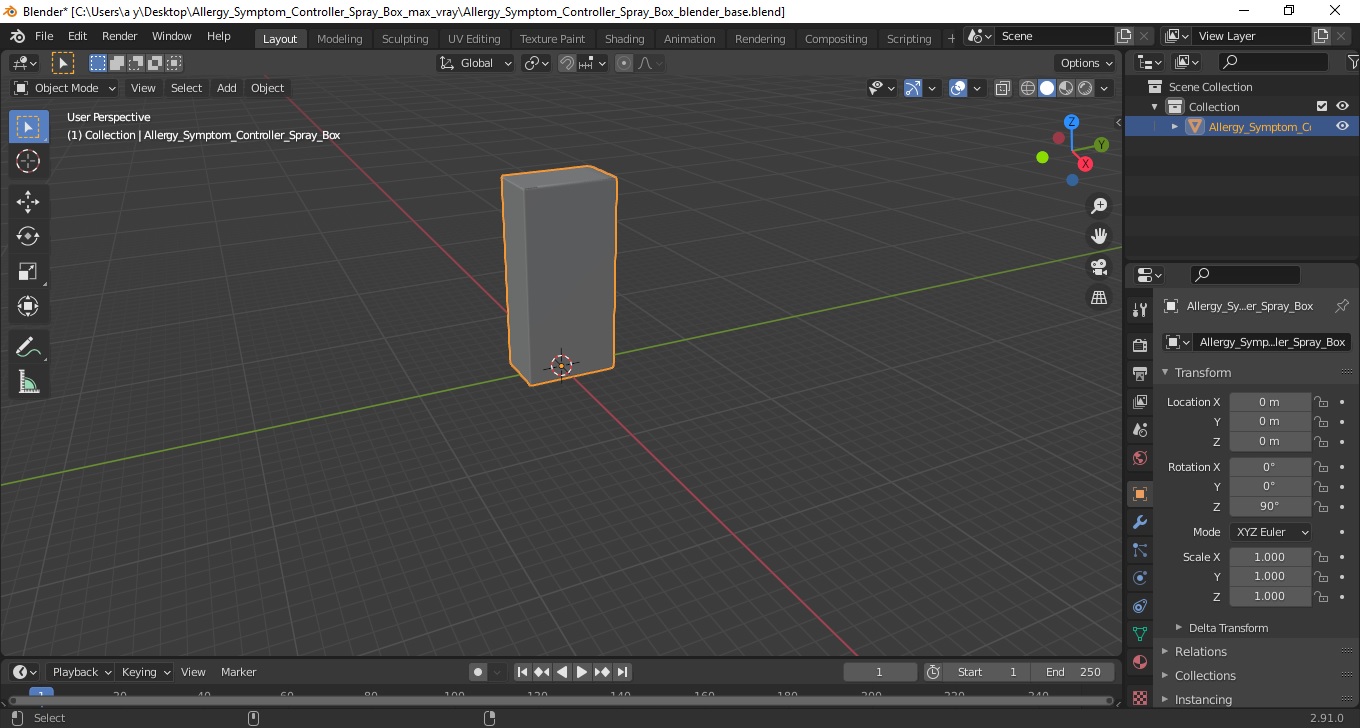Open the Tool properties tab
This screenshot has height=728, width=1360.
click(1139, 309)
